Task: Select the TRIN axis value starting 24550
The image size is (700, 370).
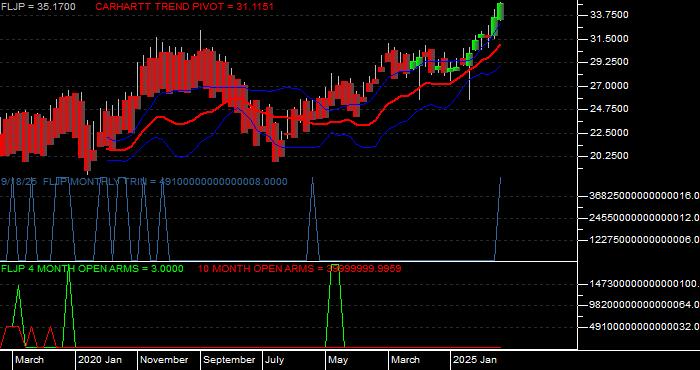Action: pyautogui.click(x=644, y=218)
